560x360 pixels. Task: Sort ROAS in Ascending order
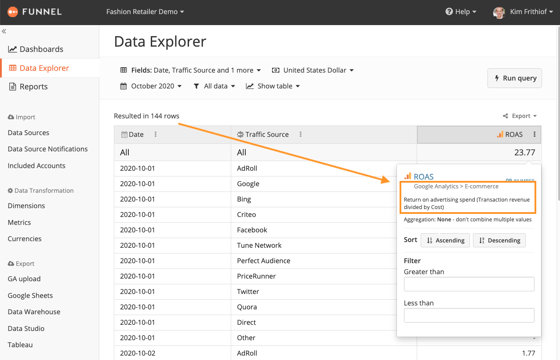point(445,240)
